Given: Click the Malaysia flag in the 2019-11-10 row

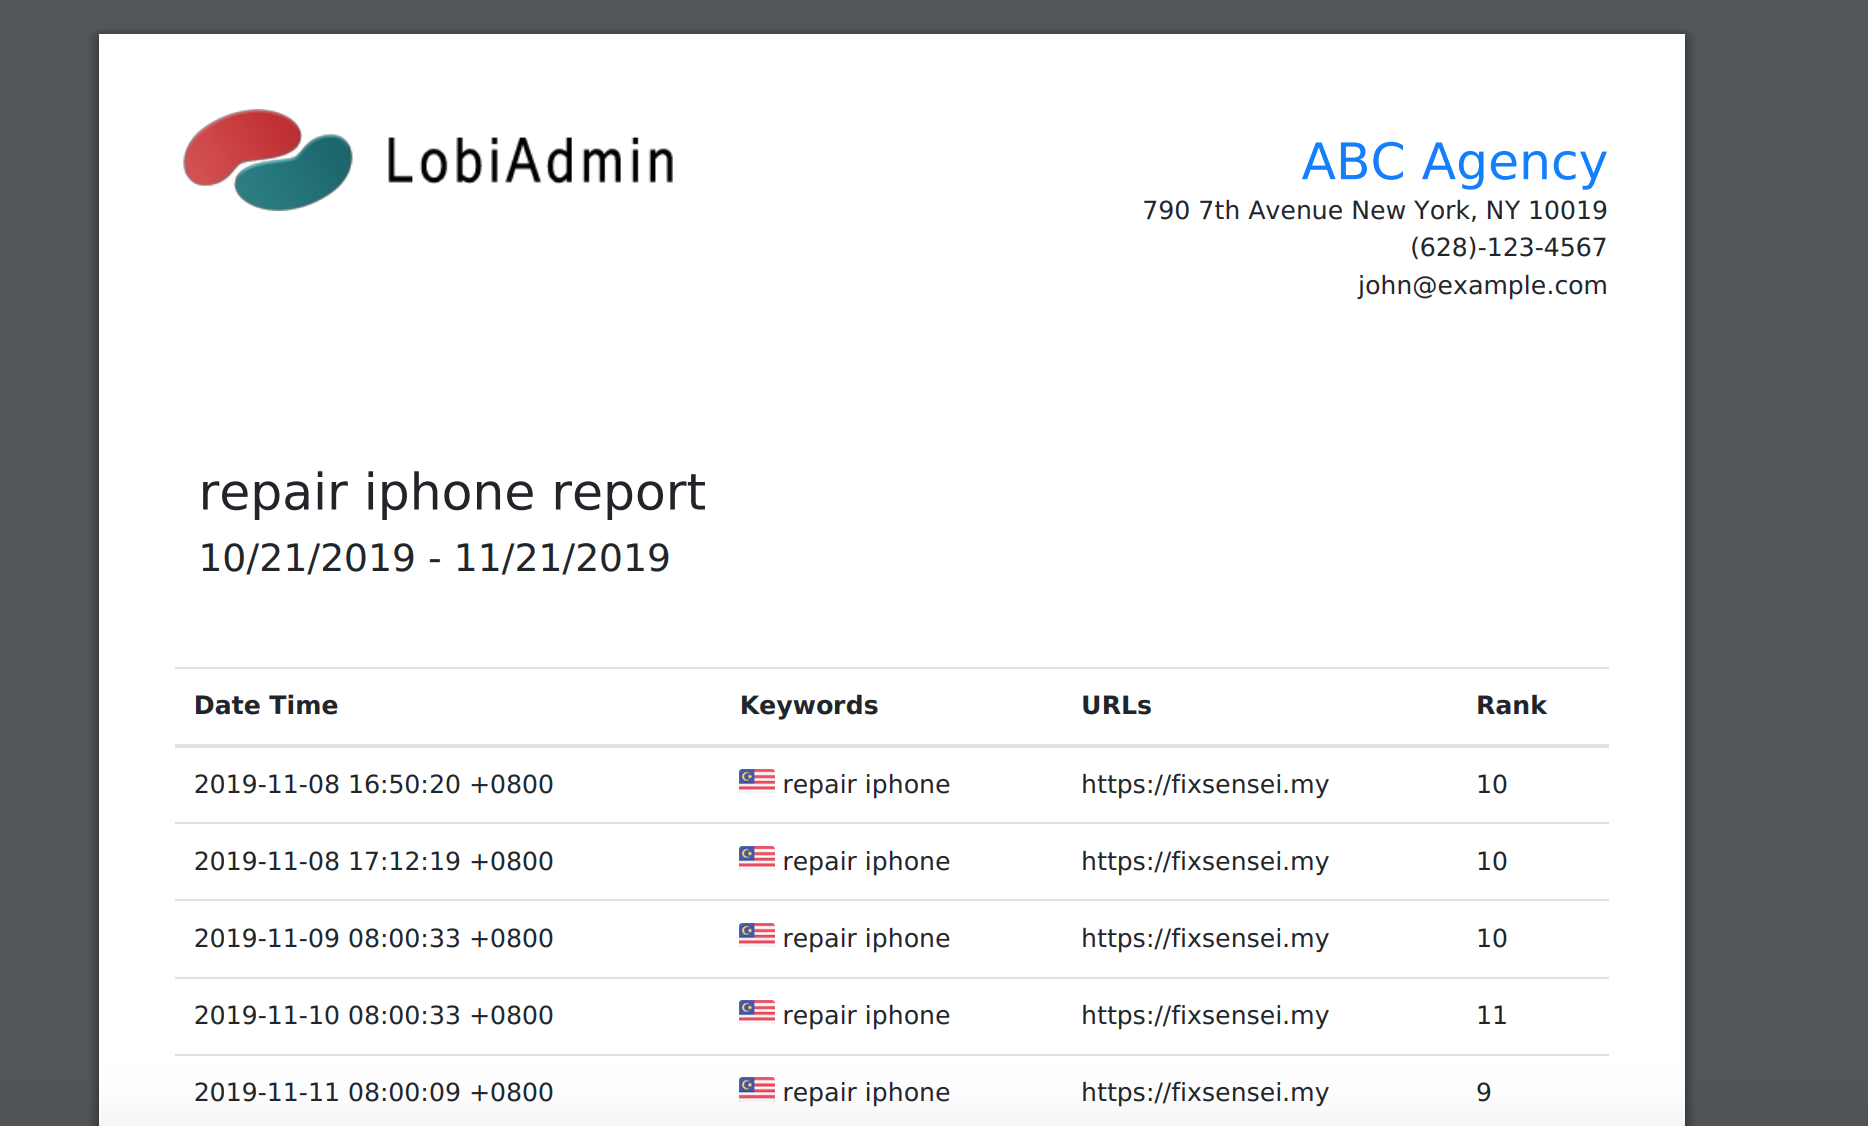Looking at the screenshot, I should (756, 1012).
